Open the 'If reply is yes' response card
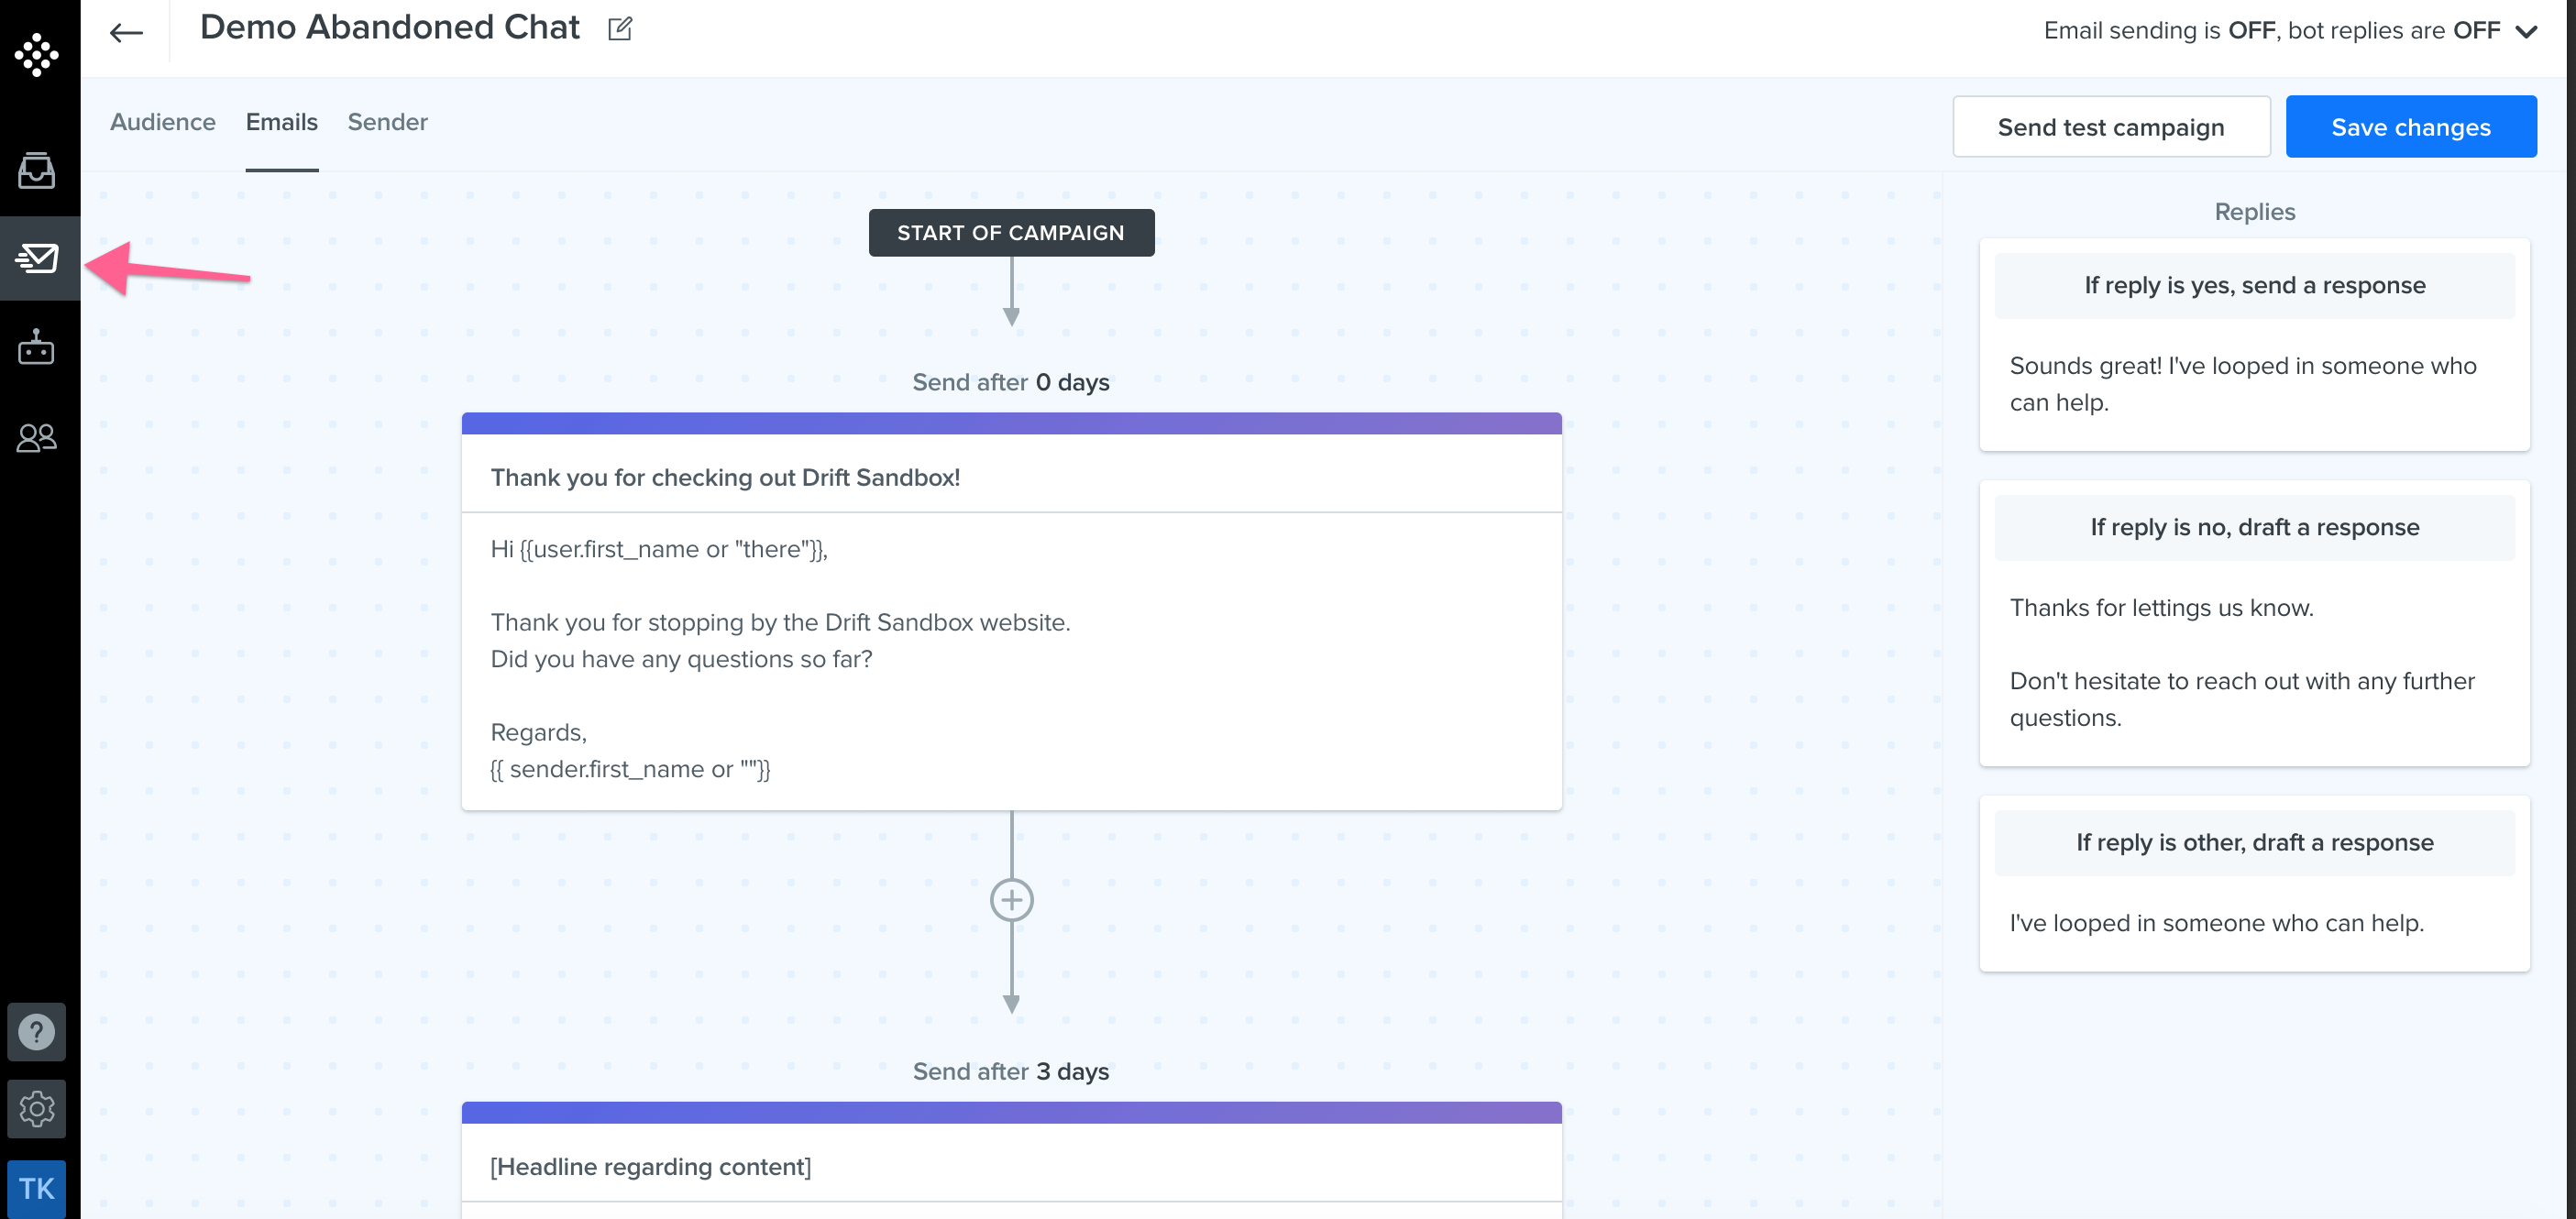This screenshot has height=1219, width=2576. [2254, 345]
